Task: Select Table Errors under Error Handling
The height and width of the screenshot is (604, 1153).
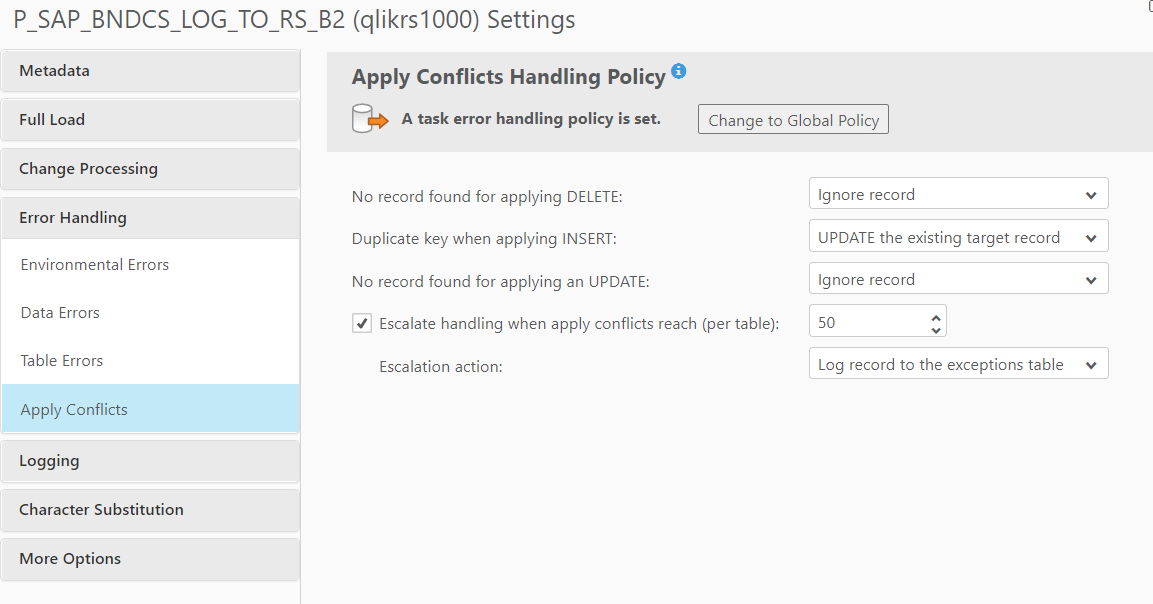Action: [62, 361]
